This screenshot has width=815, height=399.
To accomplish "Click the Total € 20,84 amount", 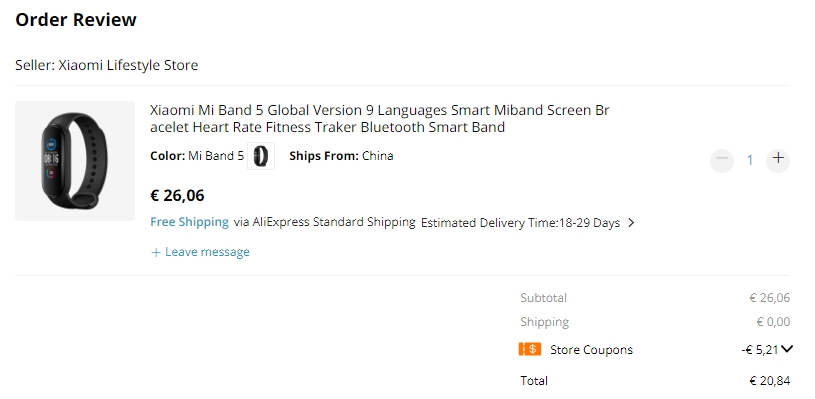I will tap(770, 381).
